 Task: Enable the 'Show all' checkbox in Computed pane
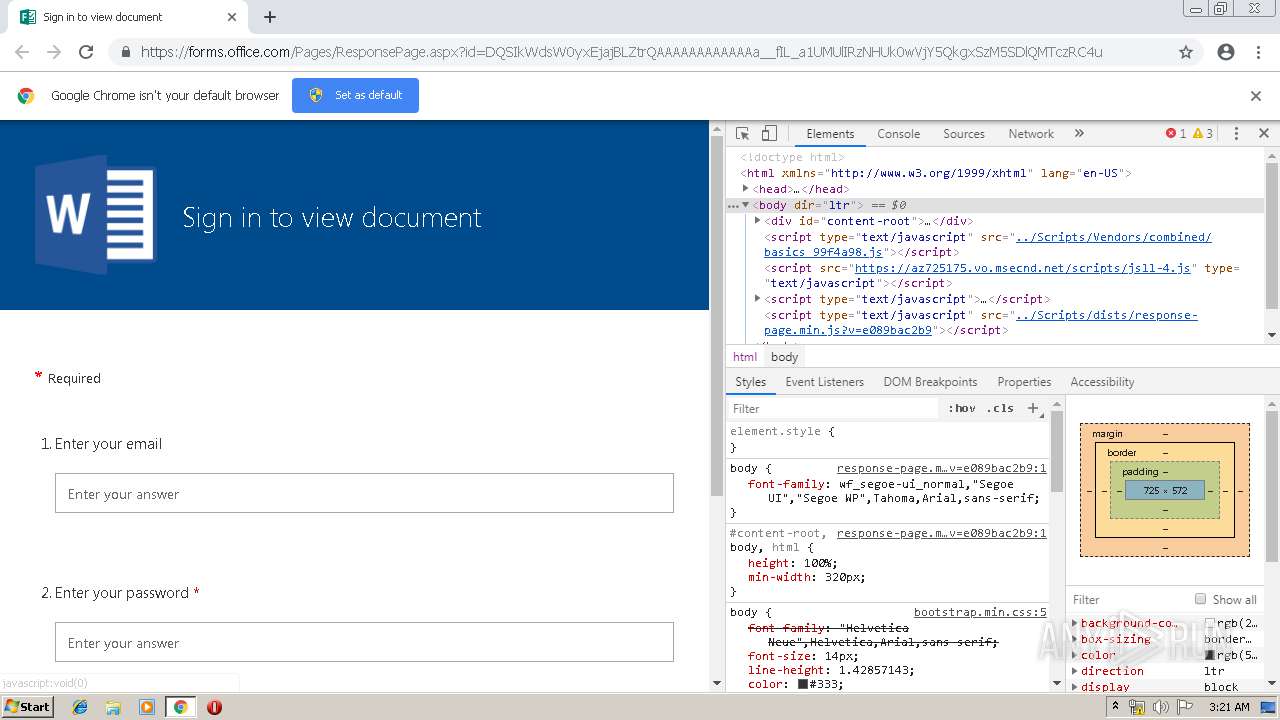(1200, 599)
